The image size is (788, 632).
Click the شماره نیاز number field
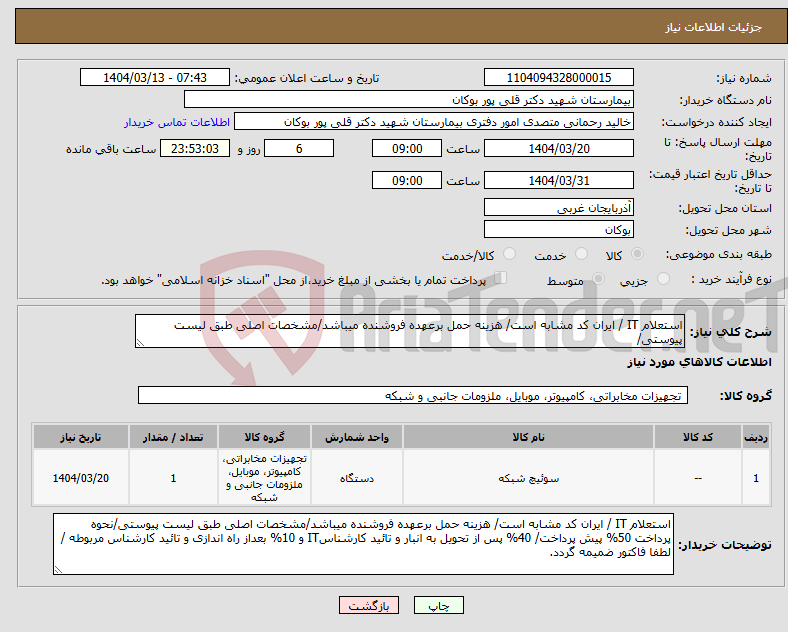pos(559,78)
